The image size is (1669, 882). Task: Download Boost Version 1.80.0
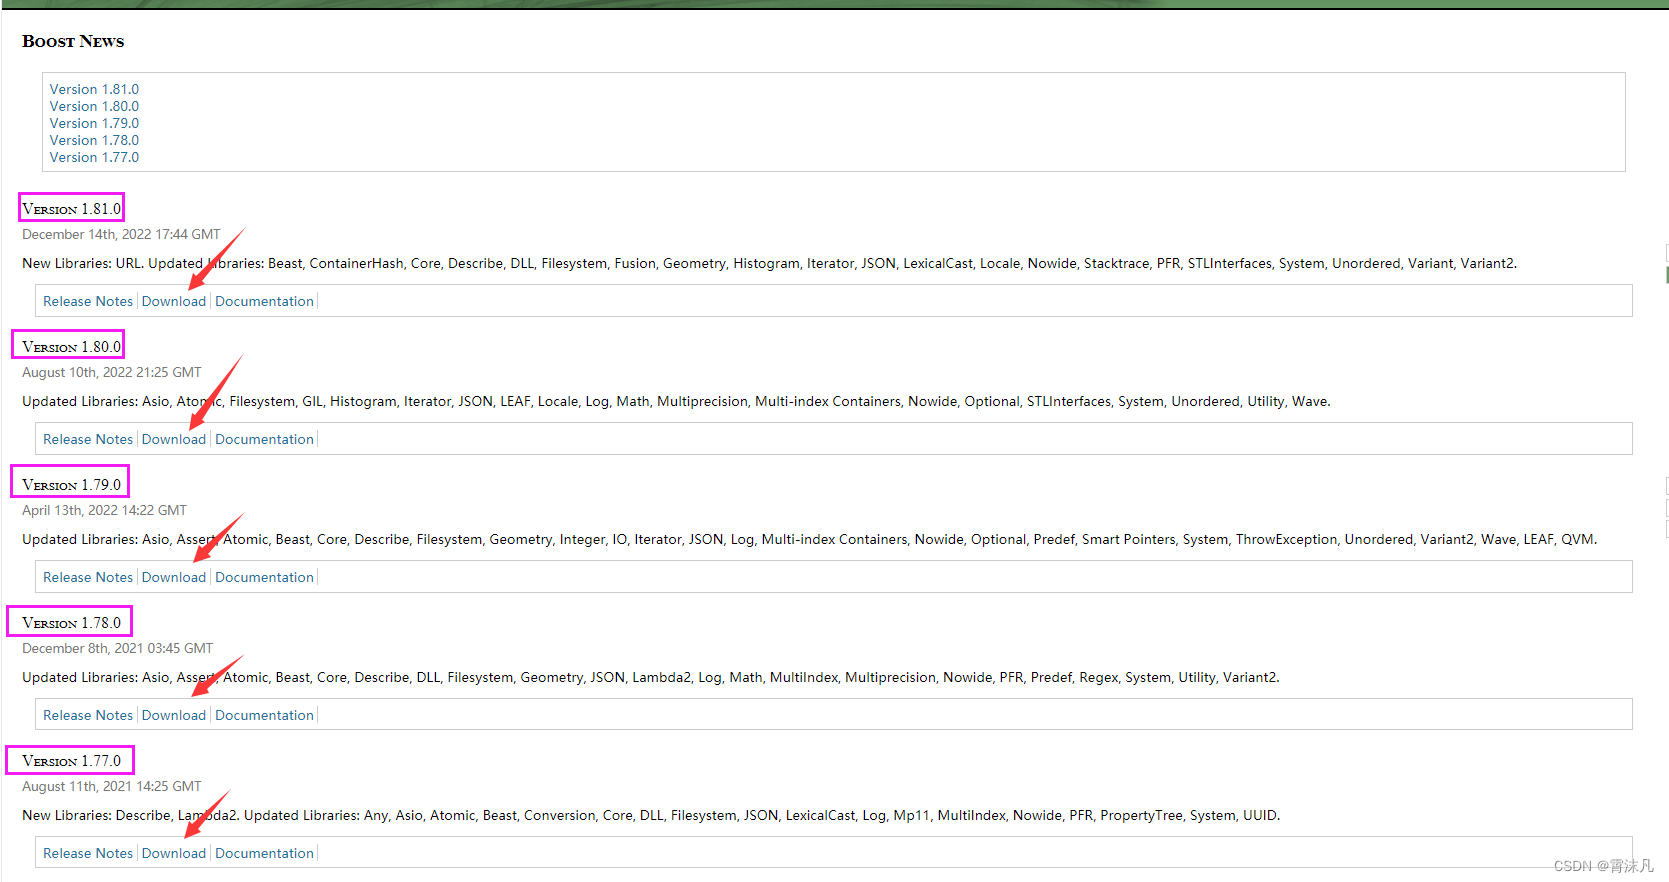click(x=174, y=439)
